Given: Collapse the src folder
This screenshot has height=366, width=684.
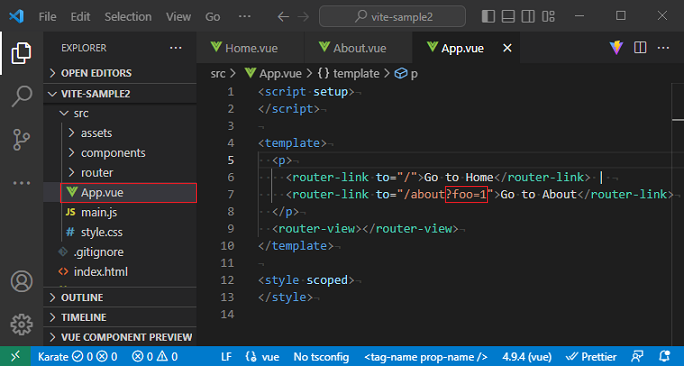Looking at the screenshot, I should pos(120,113).
